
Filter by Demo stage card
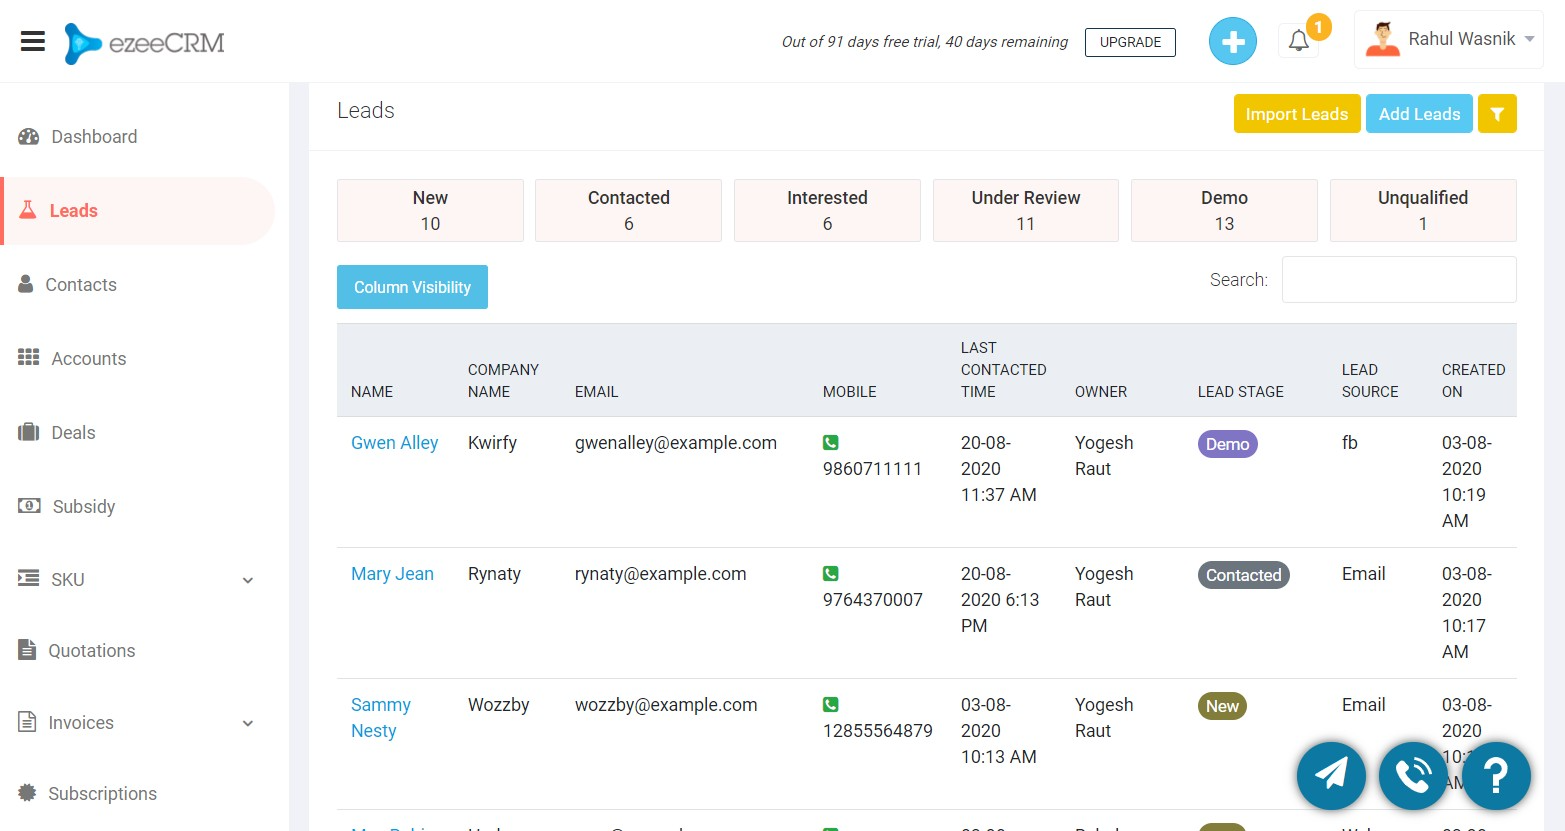(1224, 210)
